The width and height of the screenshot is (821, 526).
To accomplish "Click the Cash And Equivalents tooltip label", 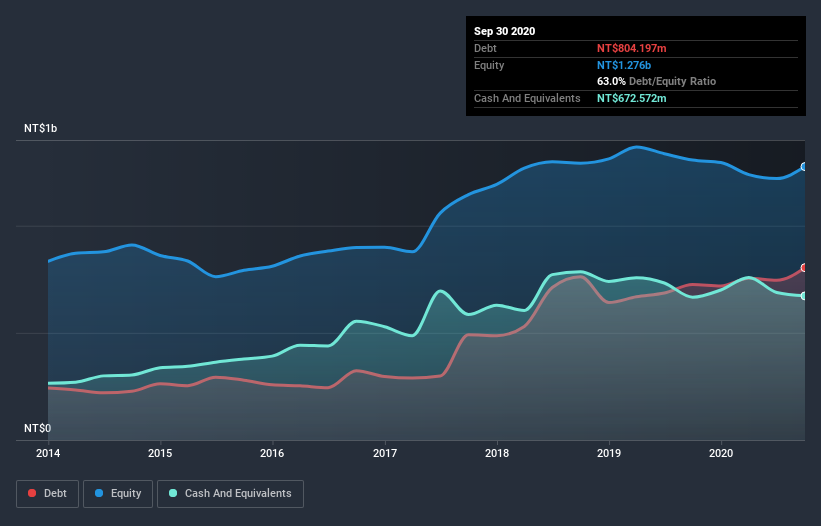I will coord(527,98).
